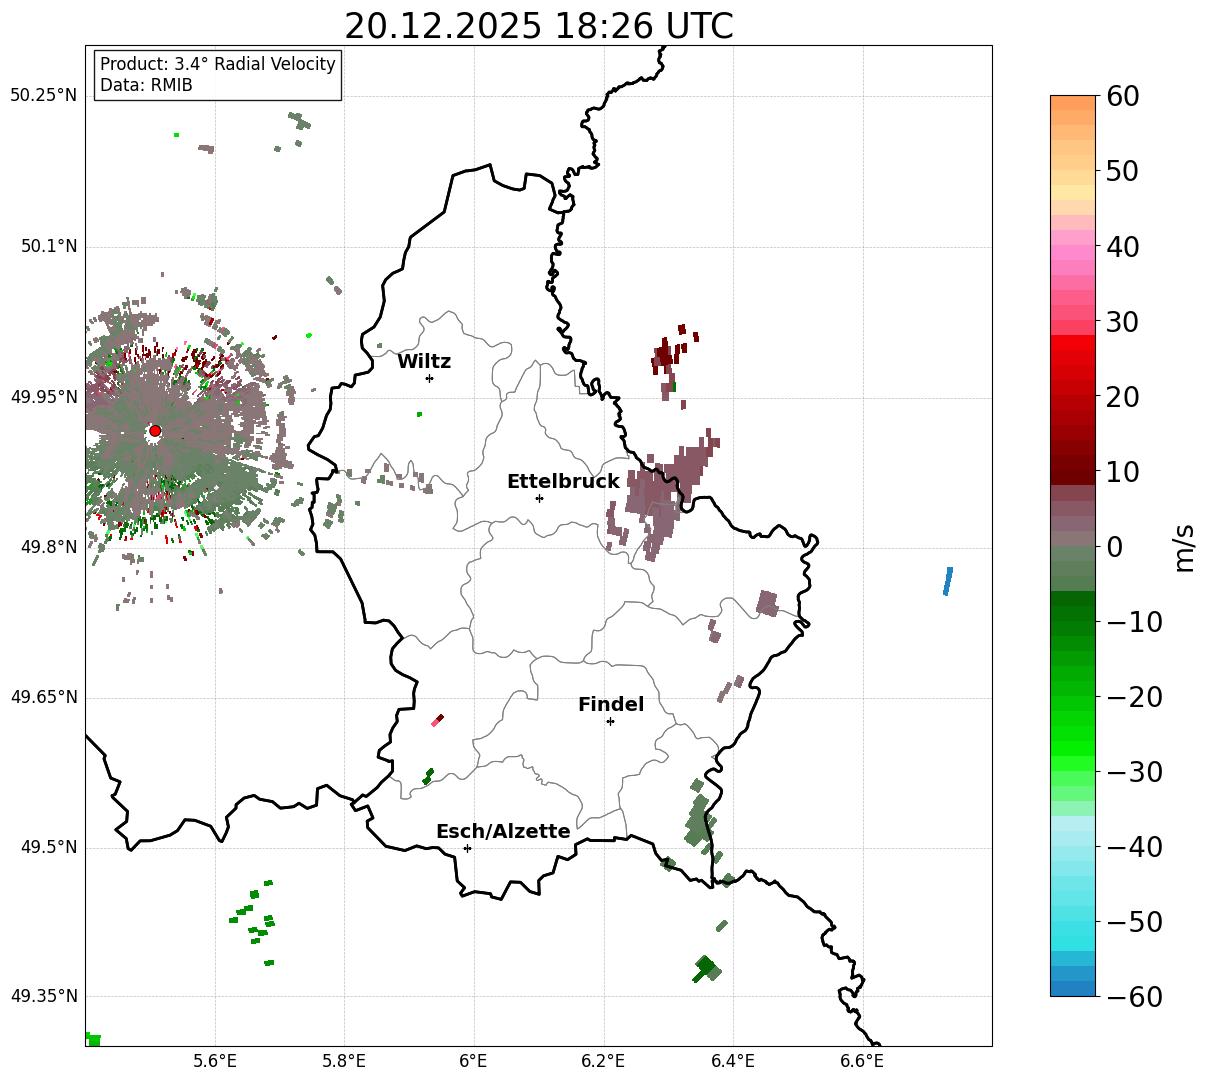
Task: Click the colorbar 0 tick label
Action: (1114, 547)
